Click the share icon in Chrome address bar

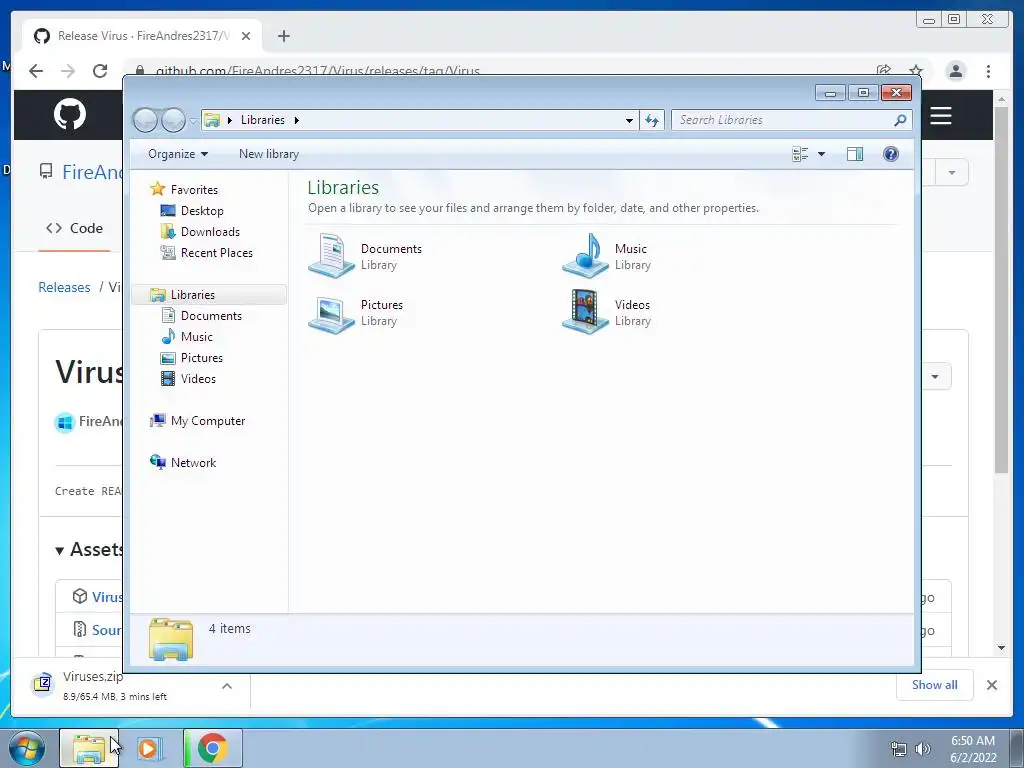[884, 71]
